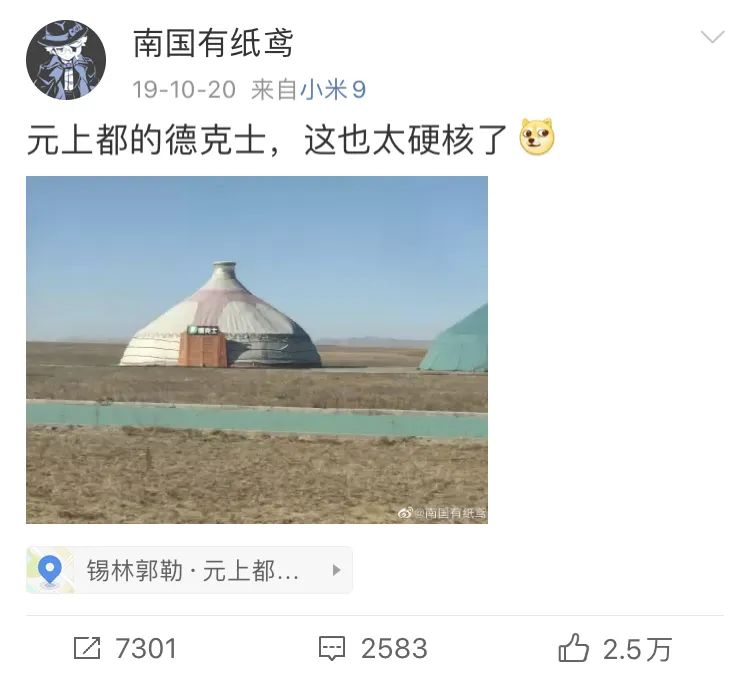Tap the 小米9 device source link
This screenshot has height=680, width=750.
click(333, 89)
